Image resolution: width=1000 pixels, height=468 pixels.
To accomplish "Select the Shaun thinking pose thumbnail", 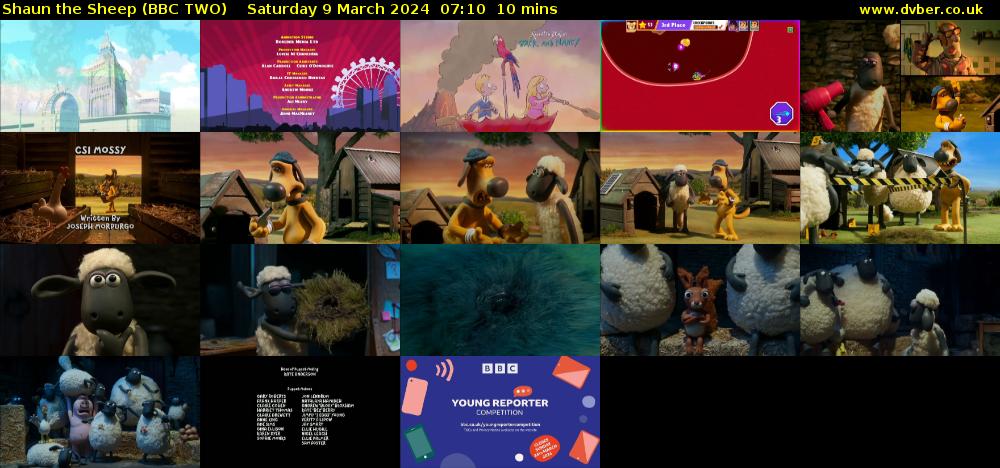I will point(100,300).
